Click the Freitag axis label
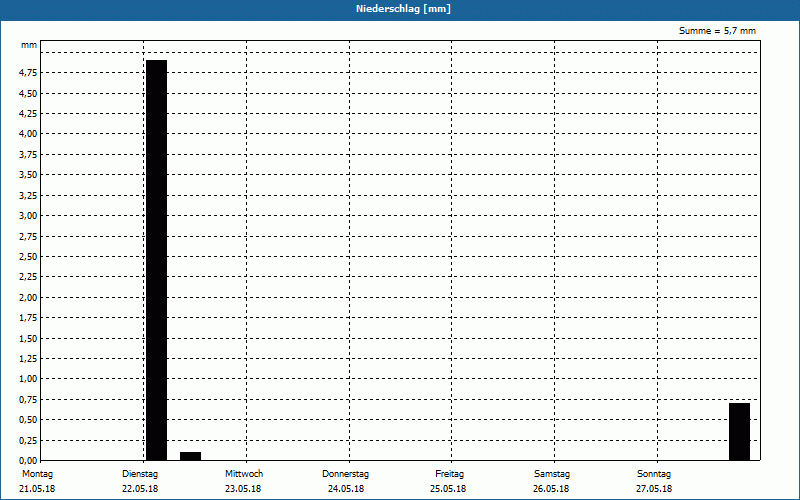 [x=449, y=474]
